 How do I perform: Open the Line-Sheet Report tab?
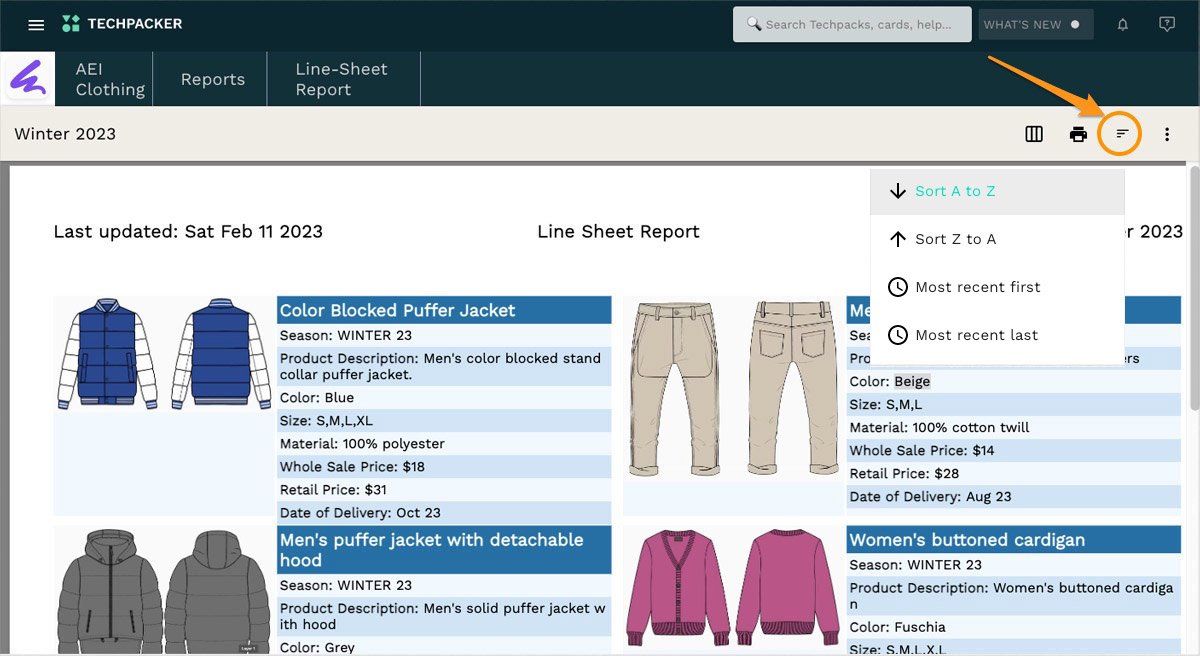click(342, 78)
